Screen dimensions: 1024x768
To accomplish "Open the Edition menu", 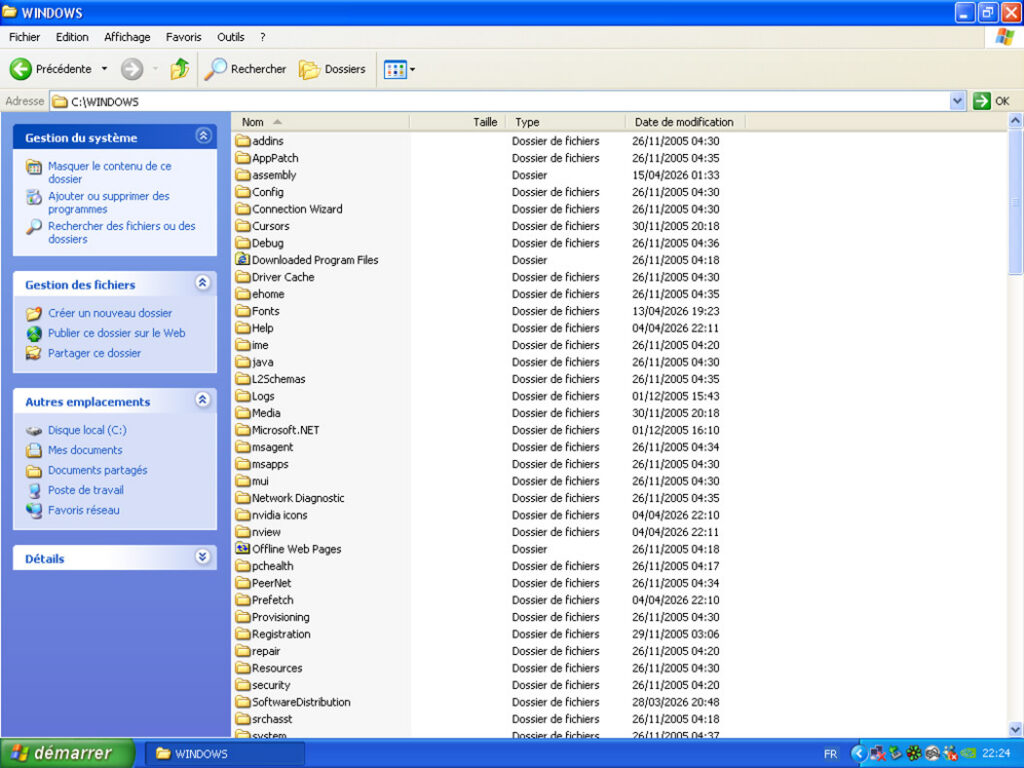I will point(72,37).
